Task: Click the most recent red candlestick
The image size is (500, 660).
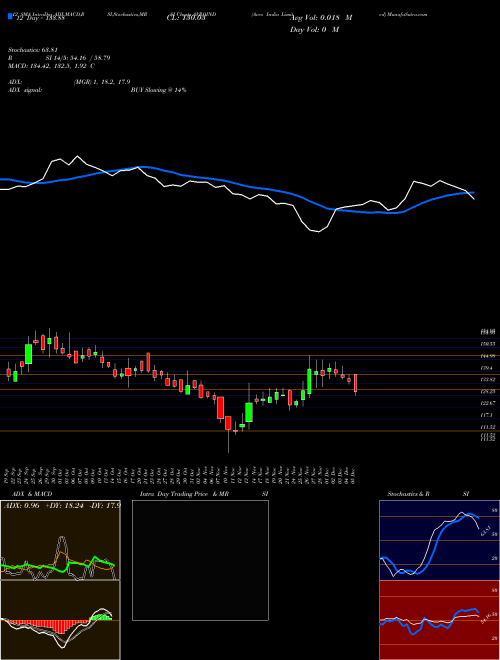Action: point(356,383)
